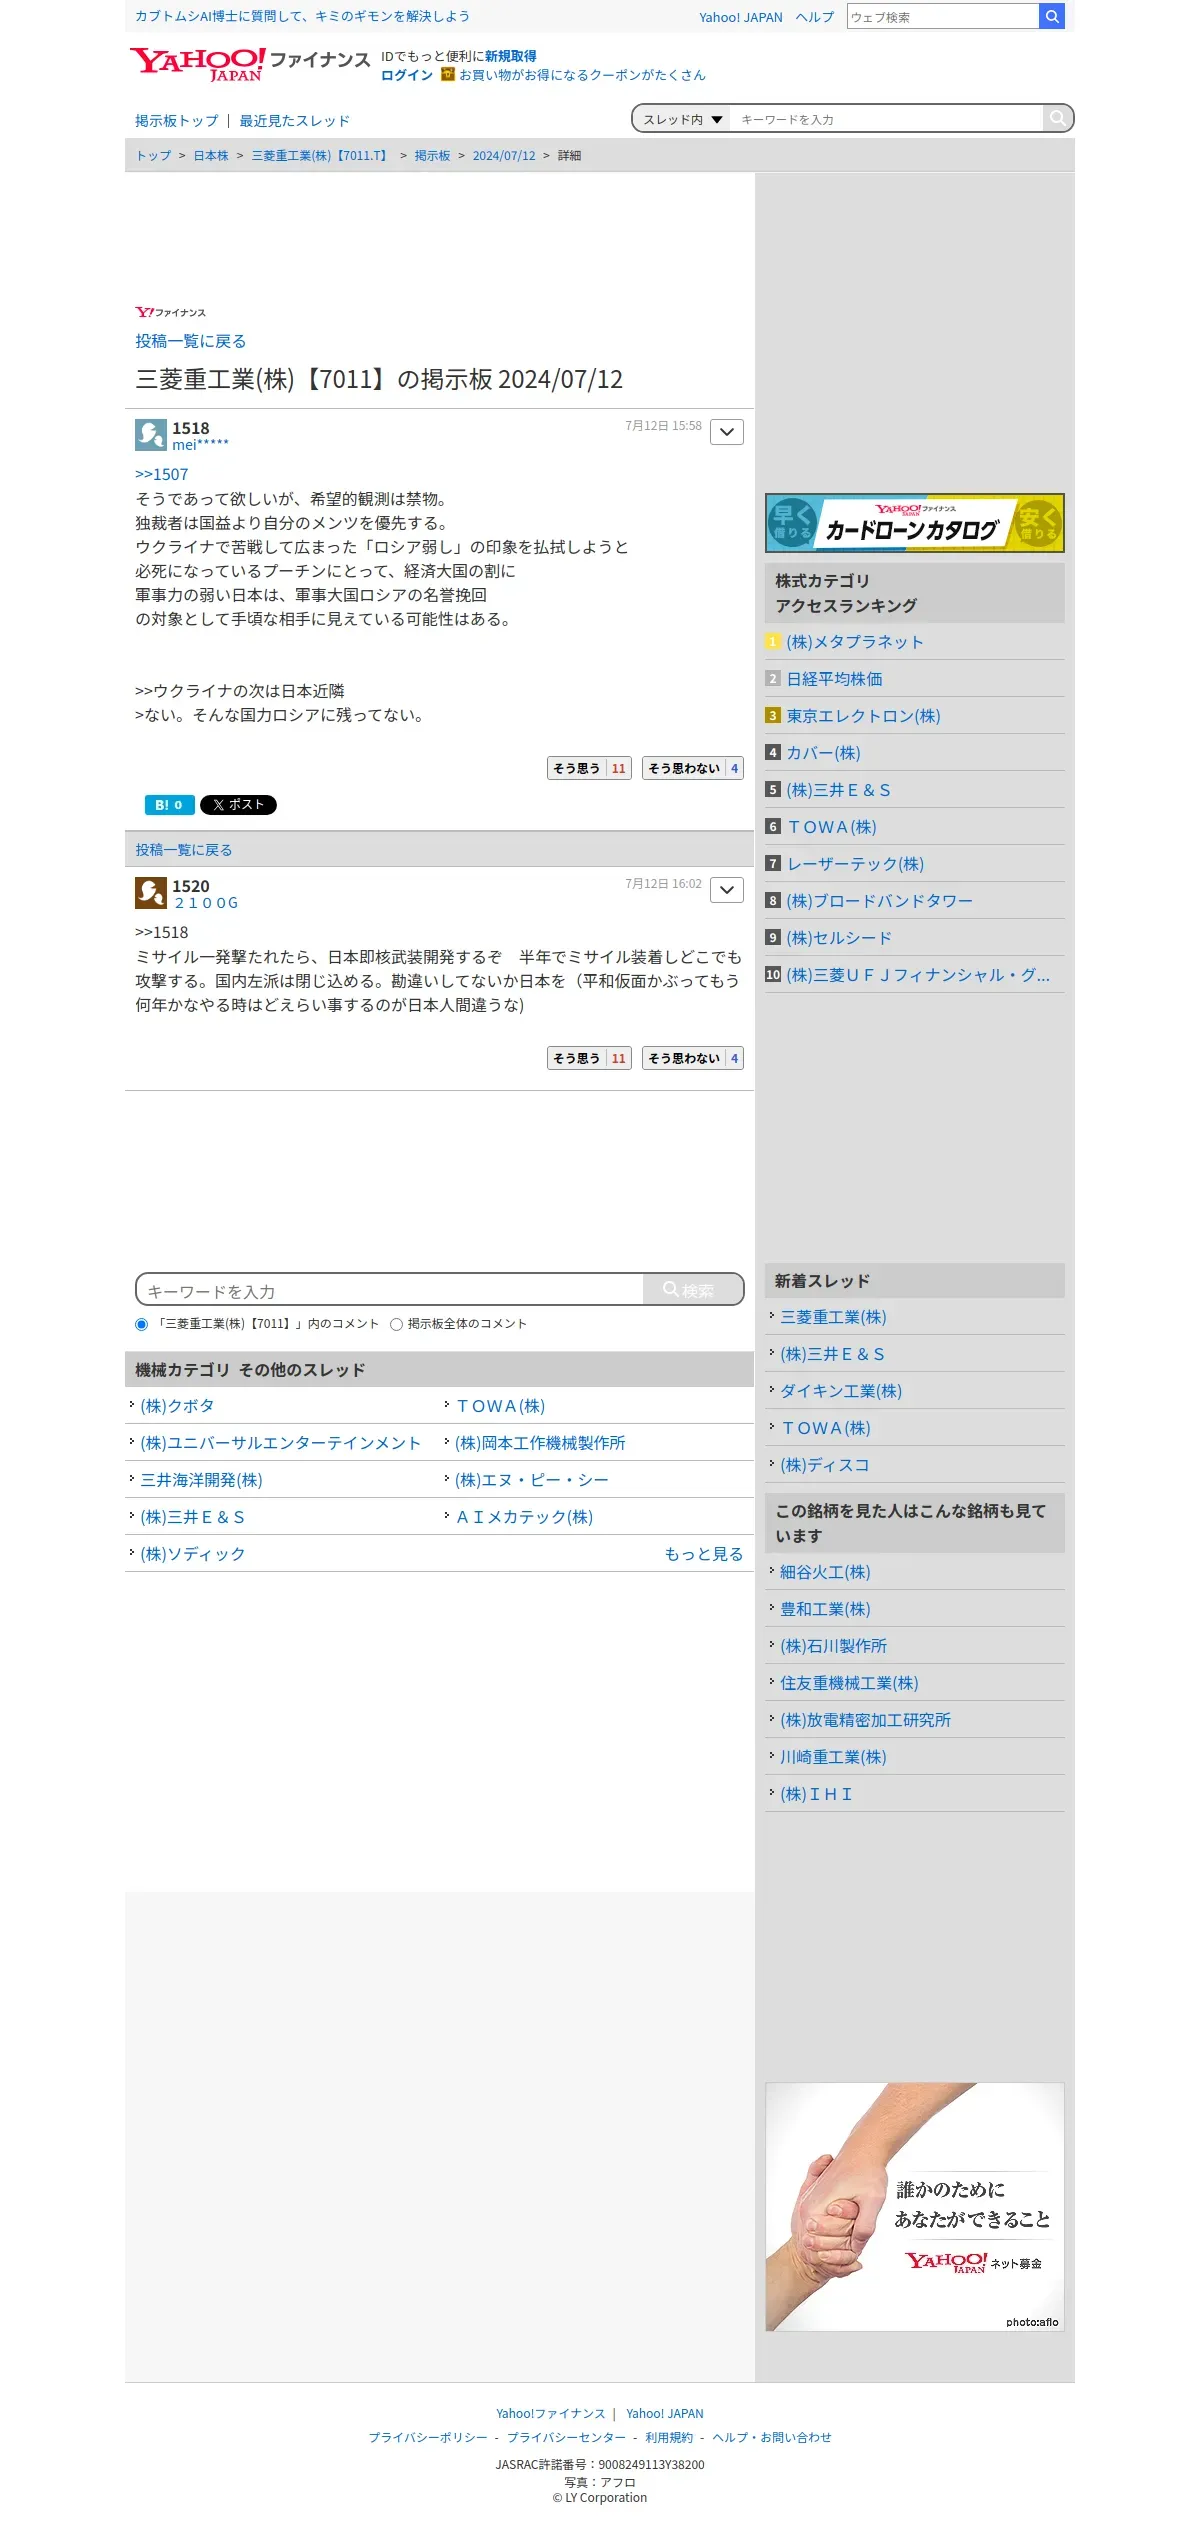Select 「三菱重工業(株)【7011】」内のコメント radio
This screenshot has width=1200, height=2527.
click(x=141, y=1324)
